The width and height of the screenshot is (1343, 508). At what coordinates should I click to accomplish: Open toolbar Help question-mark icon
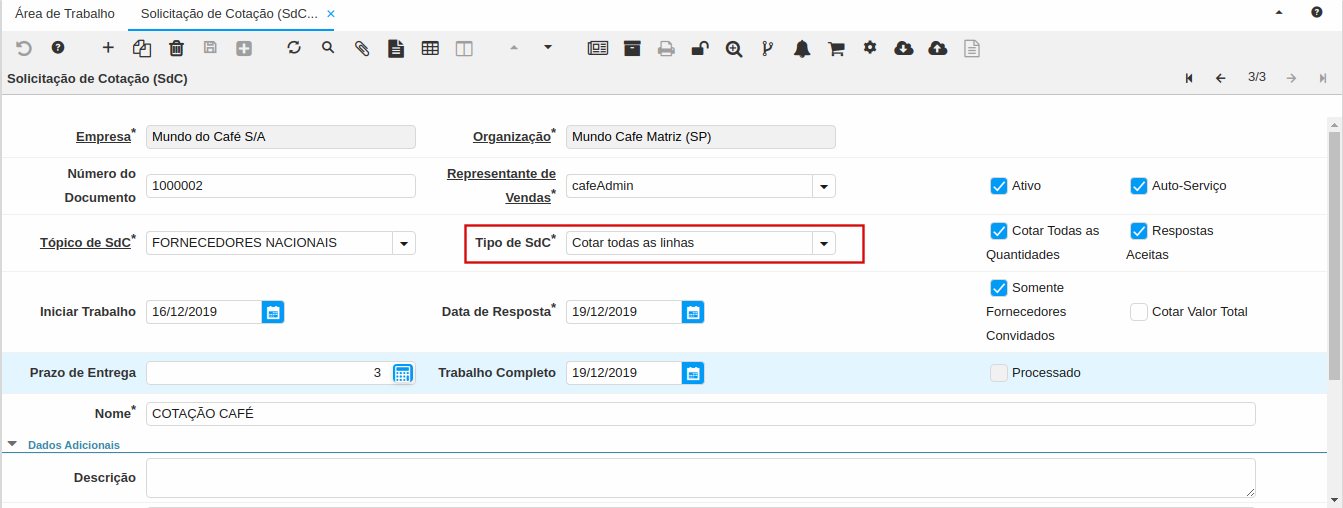pyautogui.click(x=58, y=48)
